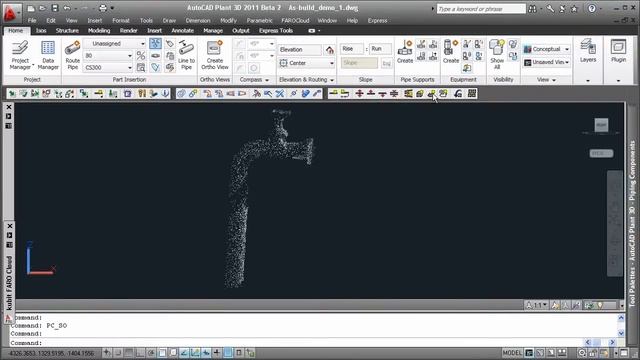
Task: Click command line scroll up arrow
Action: 621,318
